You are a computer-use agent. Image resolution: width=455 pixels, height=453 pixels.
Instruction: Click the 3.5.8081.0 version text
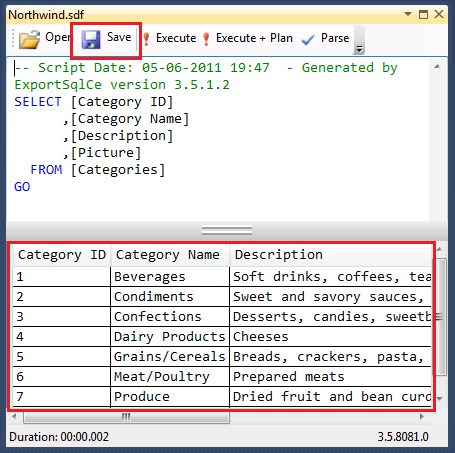(x=403, y=437)
